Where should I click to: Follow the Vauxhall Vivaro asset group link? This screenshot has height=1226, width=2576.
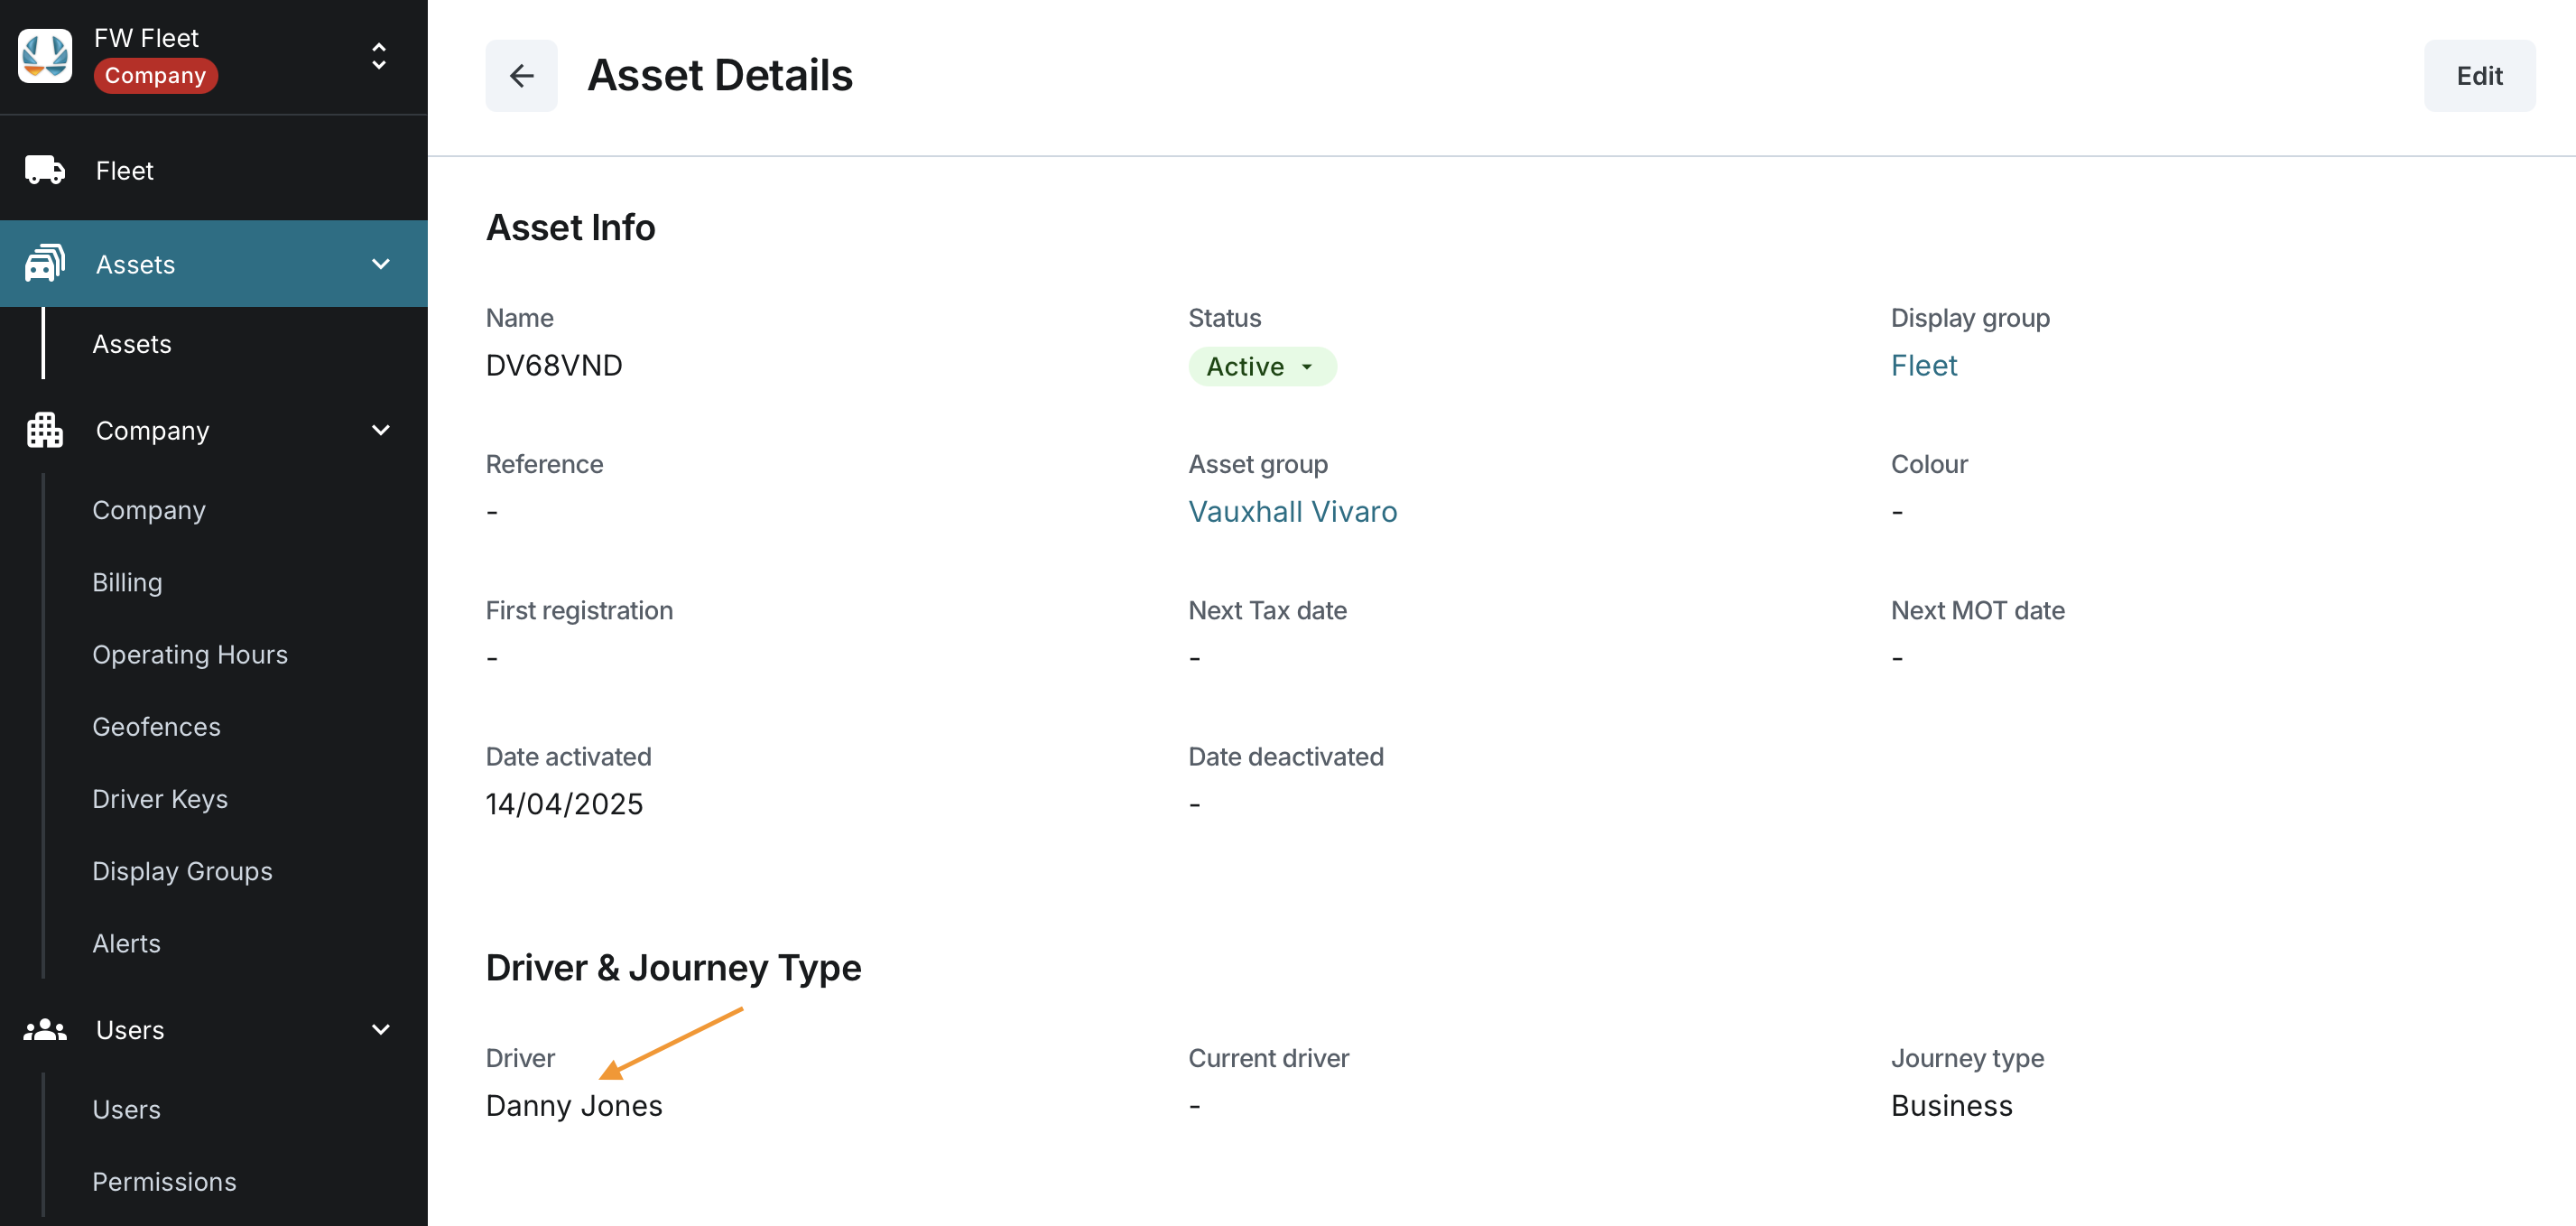[1292, 512]
